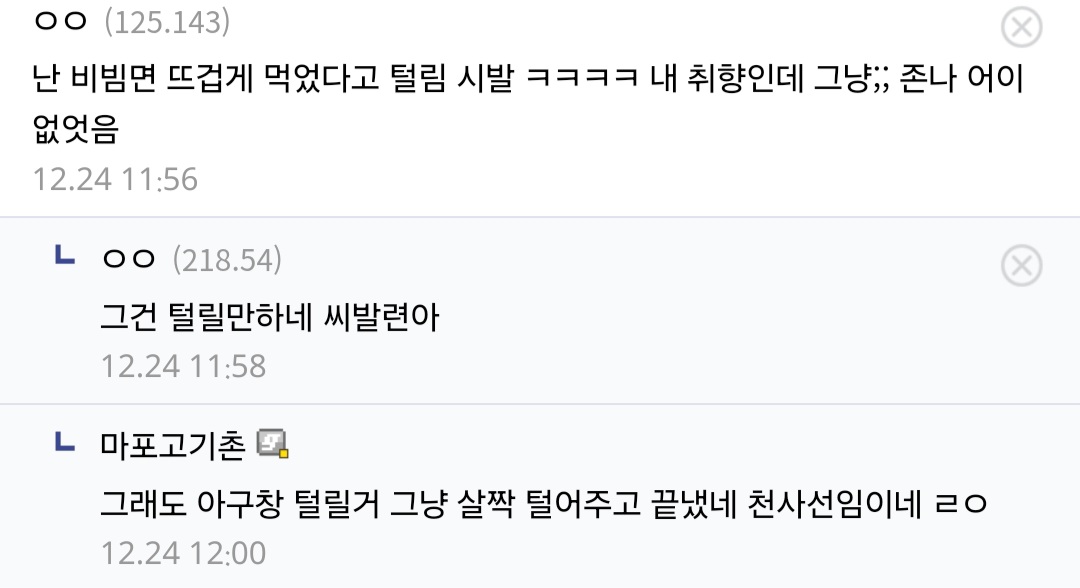Image resolution: width=1080 pixels, height=588 pixels.
Task: Click the IP address (218.54)
Action: coord(227,260)
